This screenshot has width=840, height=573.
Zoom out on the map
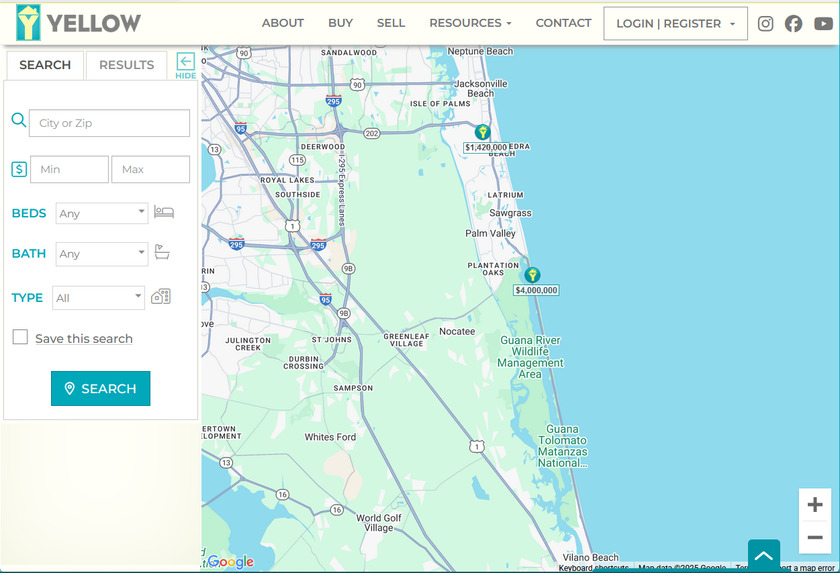[x=815, y=537]
